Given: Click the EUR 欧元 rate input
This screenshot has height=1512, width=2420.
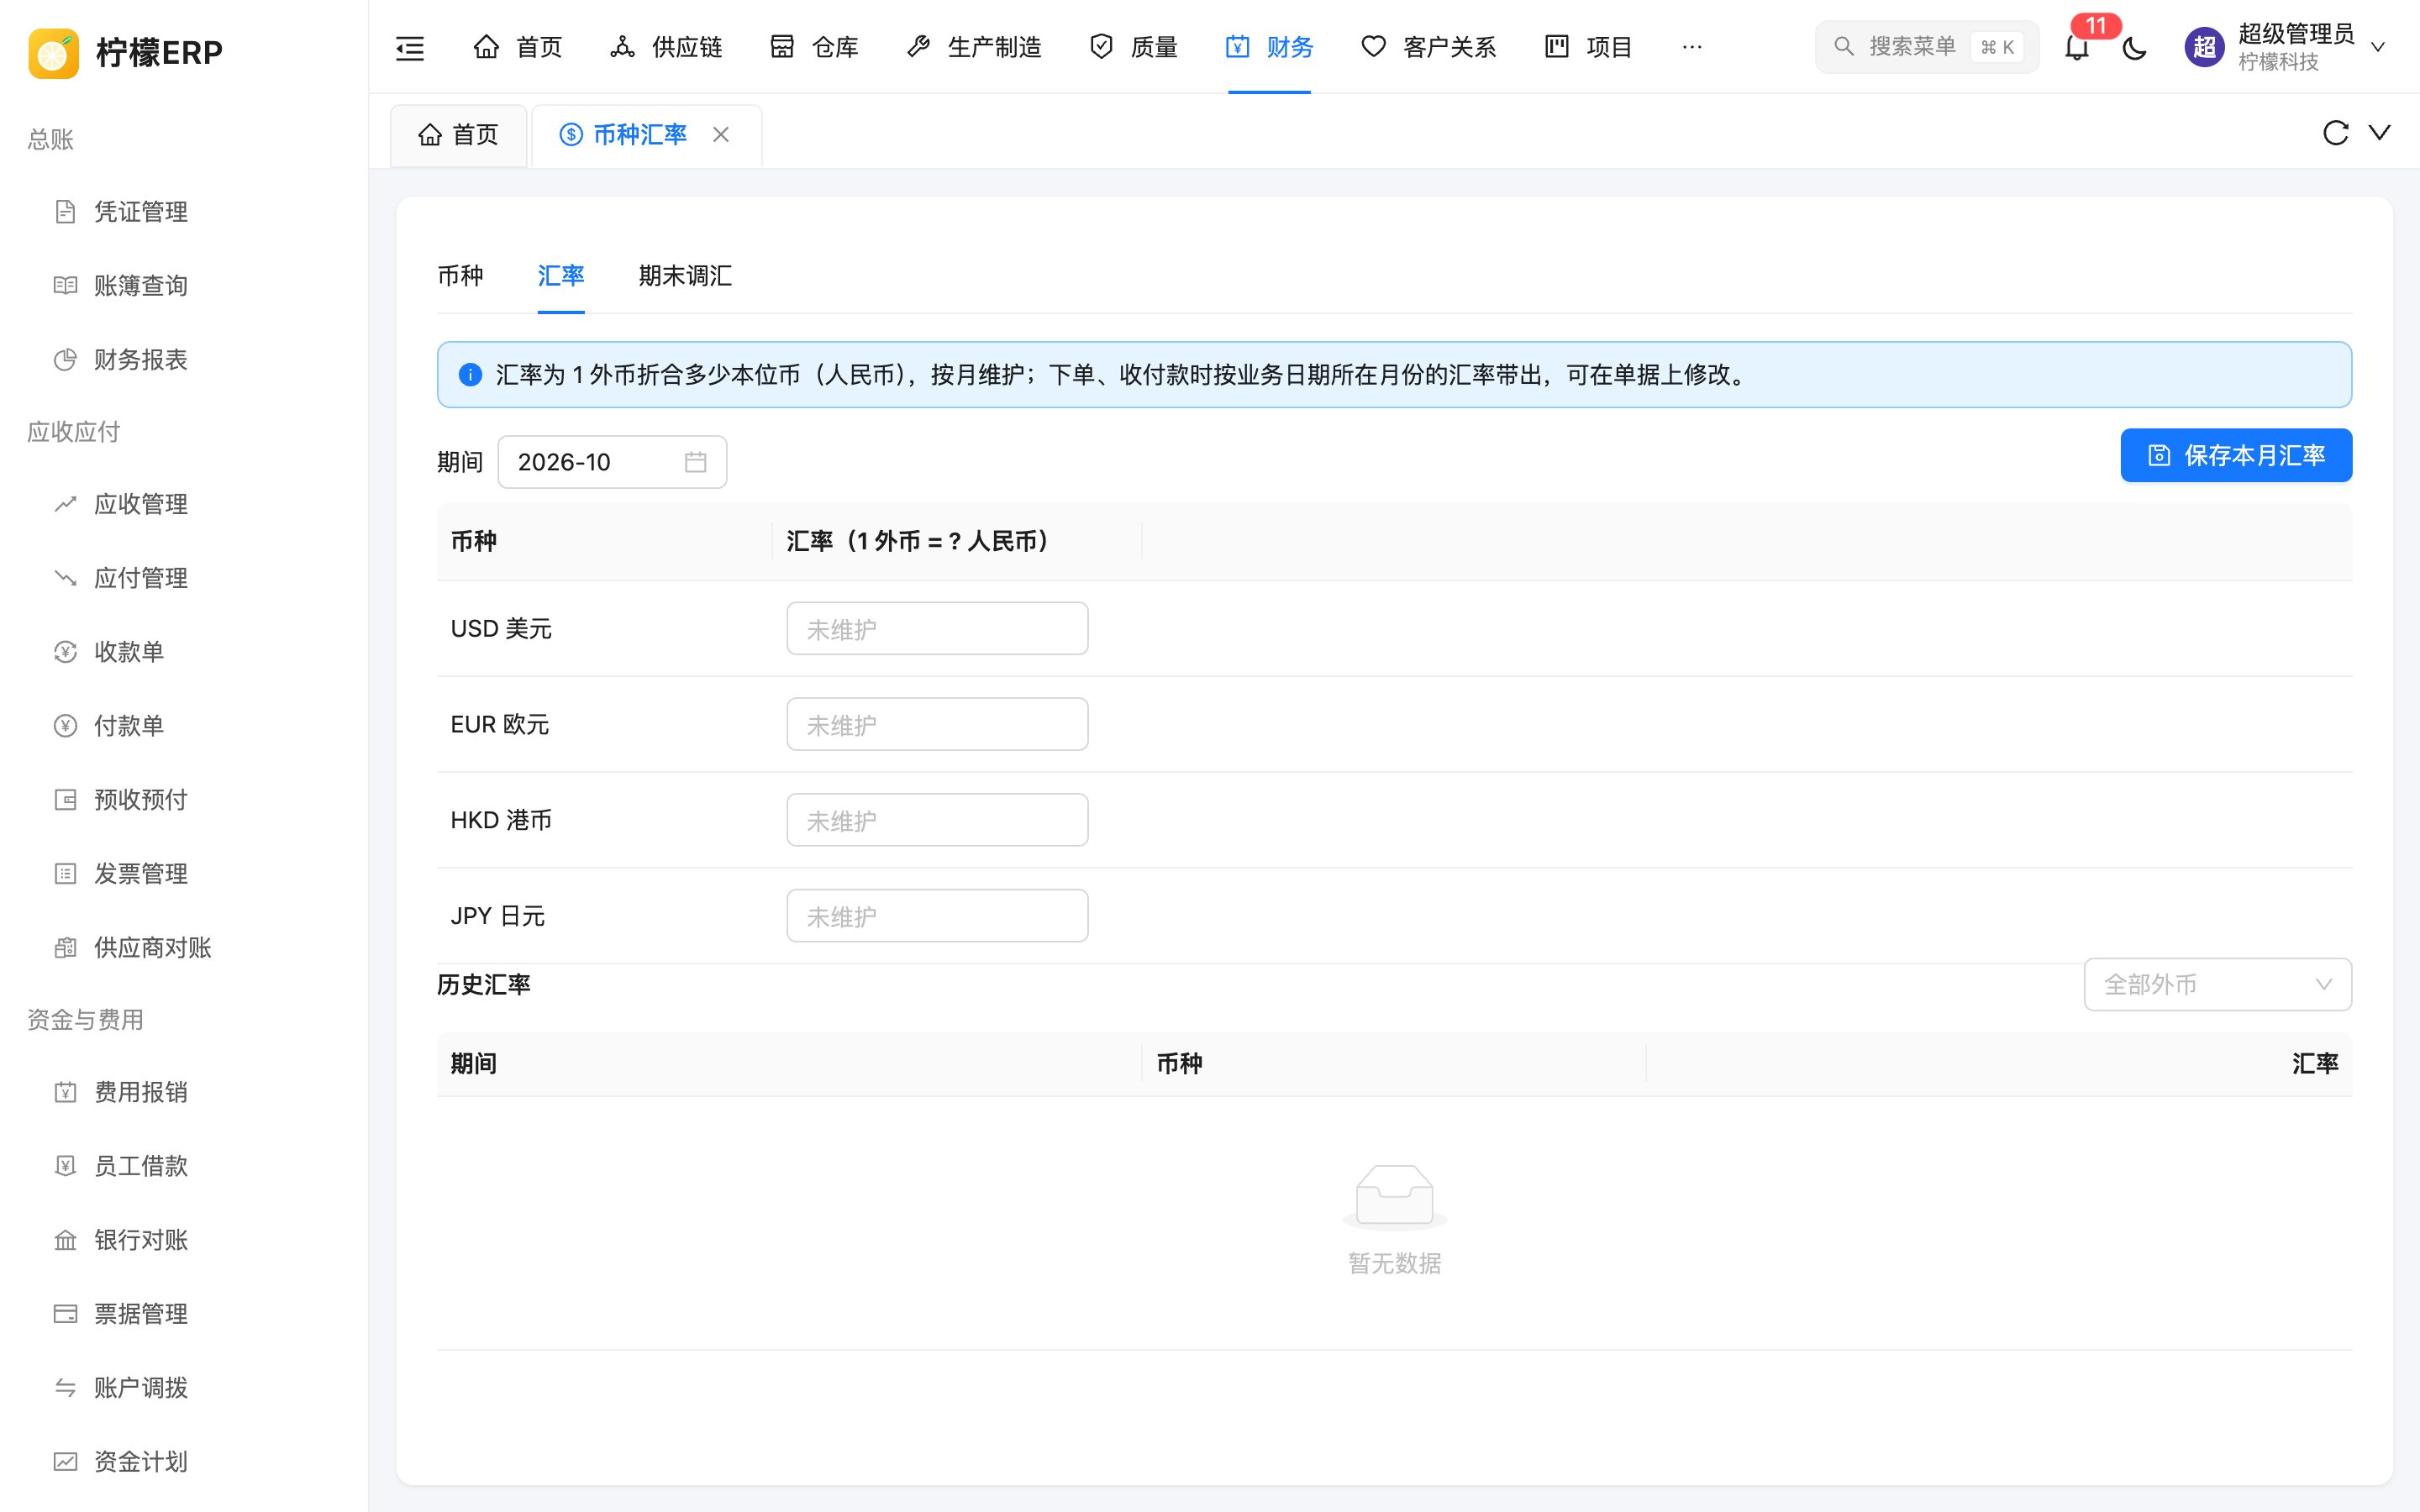Looking at the screenshot, I should [937, 724].
